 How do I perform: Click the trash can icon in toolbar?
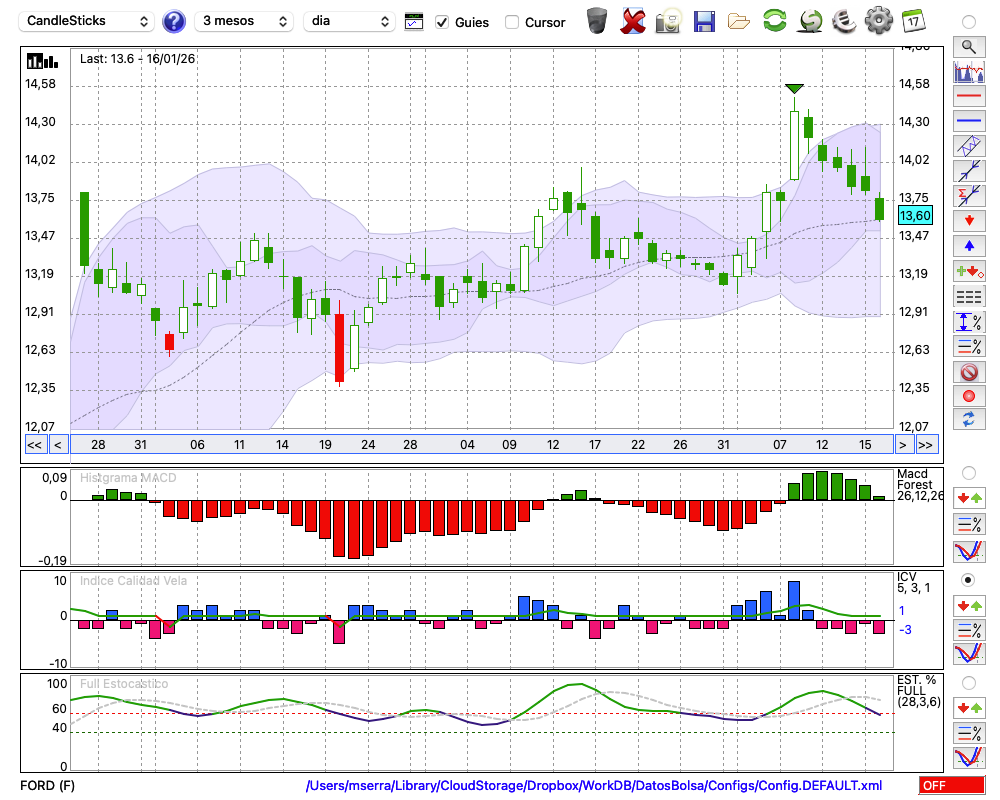(597, 20)
